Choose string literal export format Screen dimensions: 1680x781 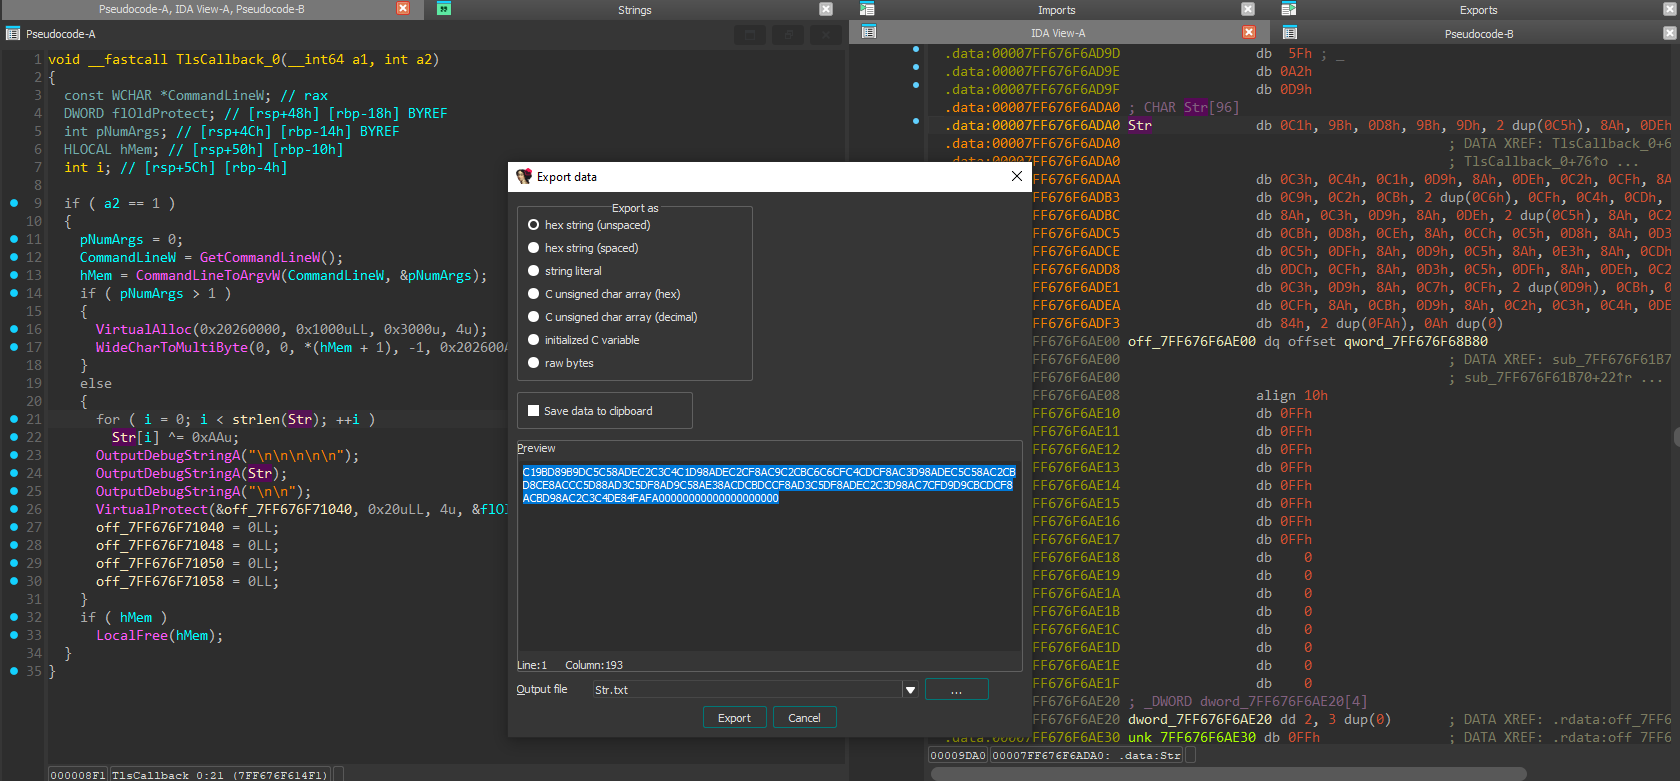[565, 271]
